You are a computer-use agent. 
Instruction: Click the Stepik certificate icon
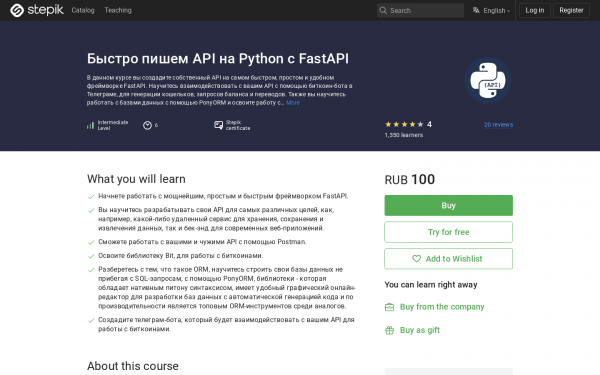coord(218,125)
